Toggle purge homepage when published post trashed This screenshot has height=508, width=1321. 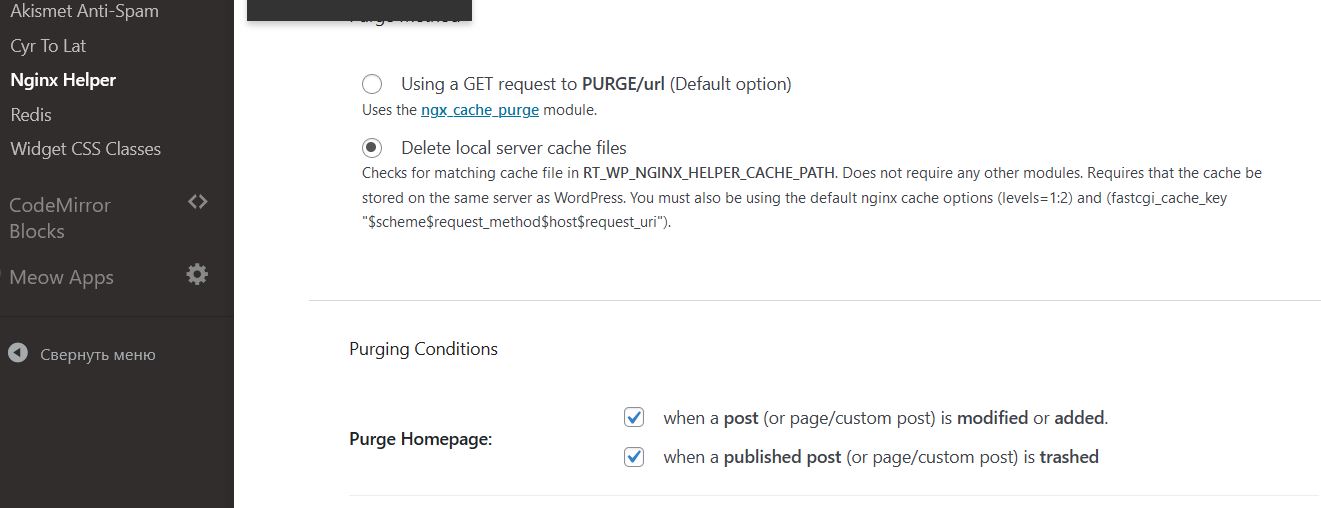coord(633,457)
